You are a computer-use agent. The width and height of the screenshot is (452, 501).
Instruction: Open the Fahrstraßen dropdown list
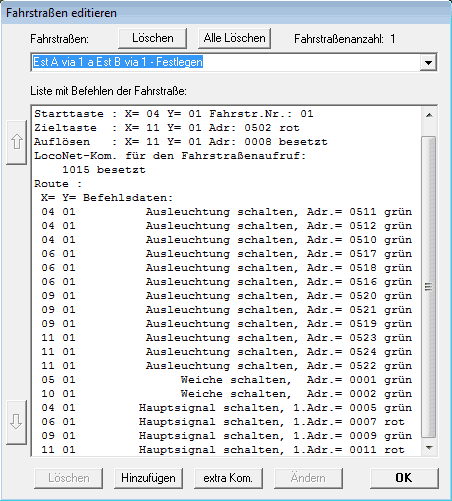(428, 62)
